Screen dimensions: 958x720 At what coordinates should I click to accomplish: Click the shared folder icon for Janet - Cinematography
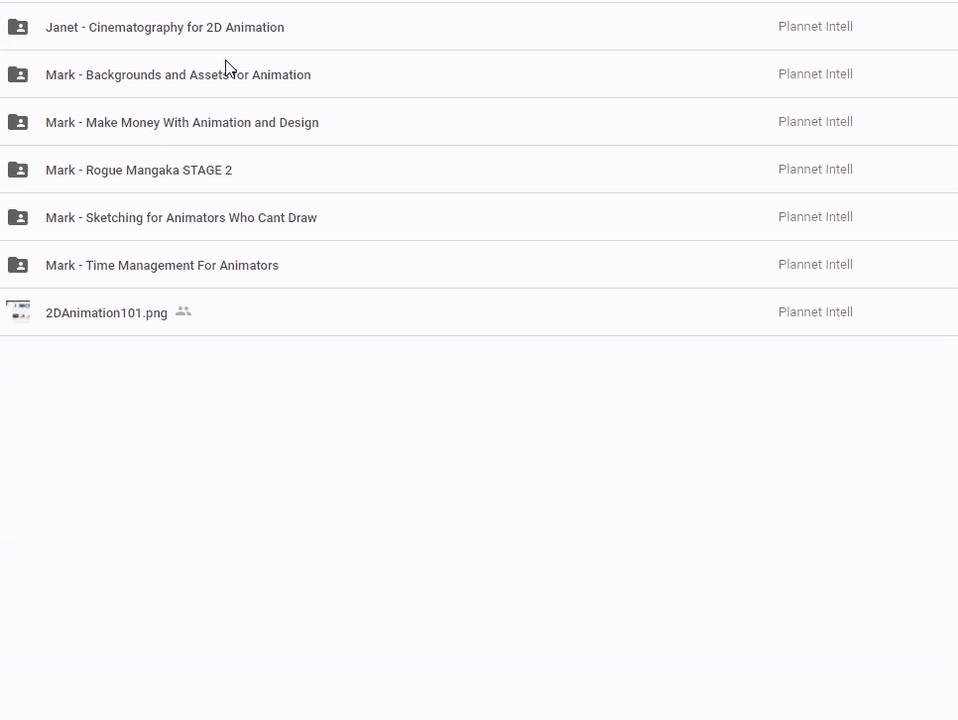pos(18,27)
